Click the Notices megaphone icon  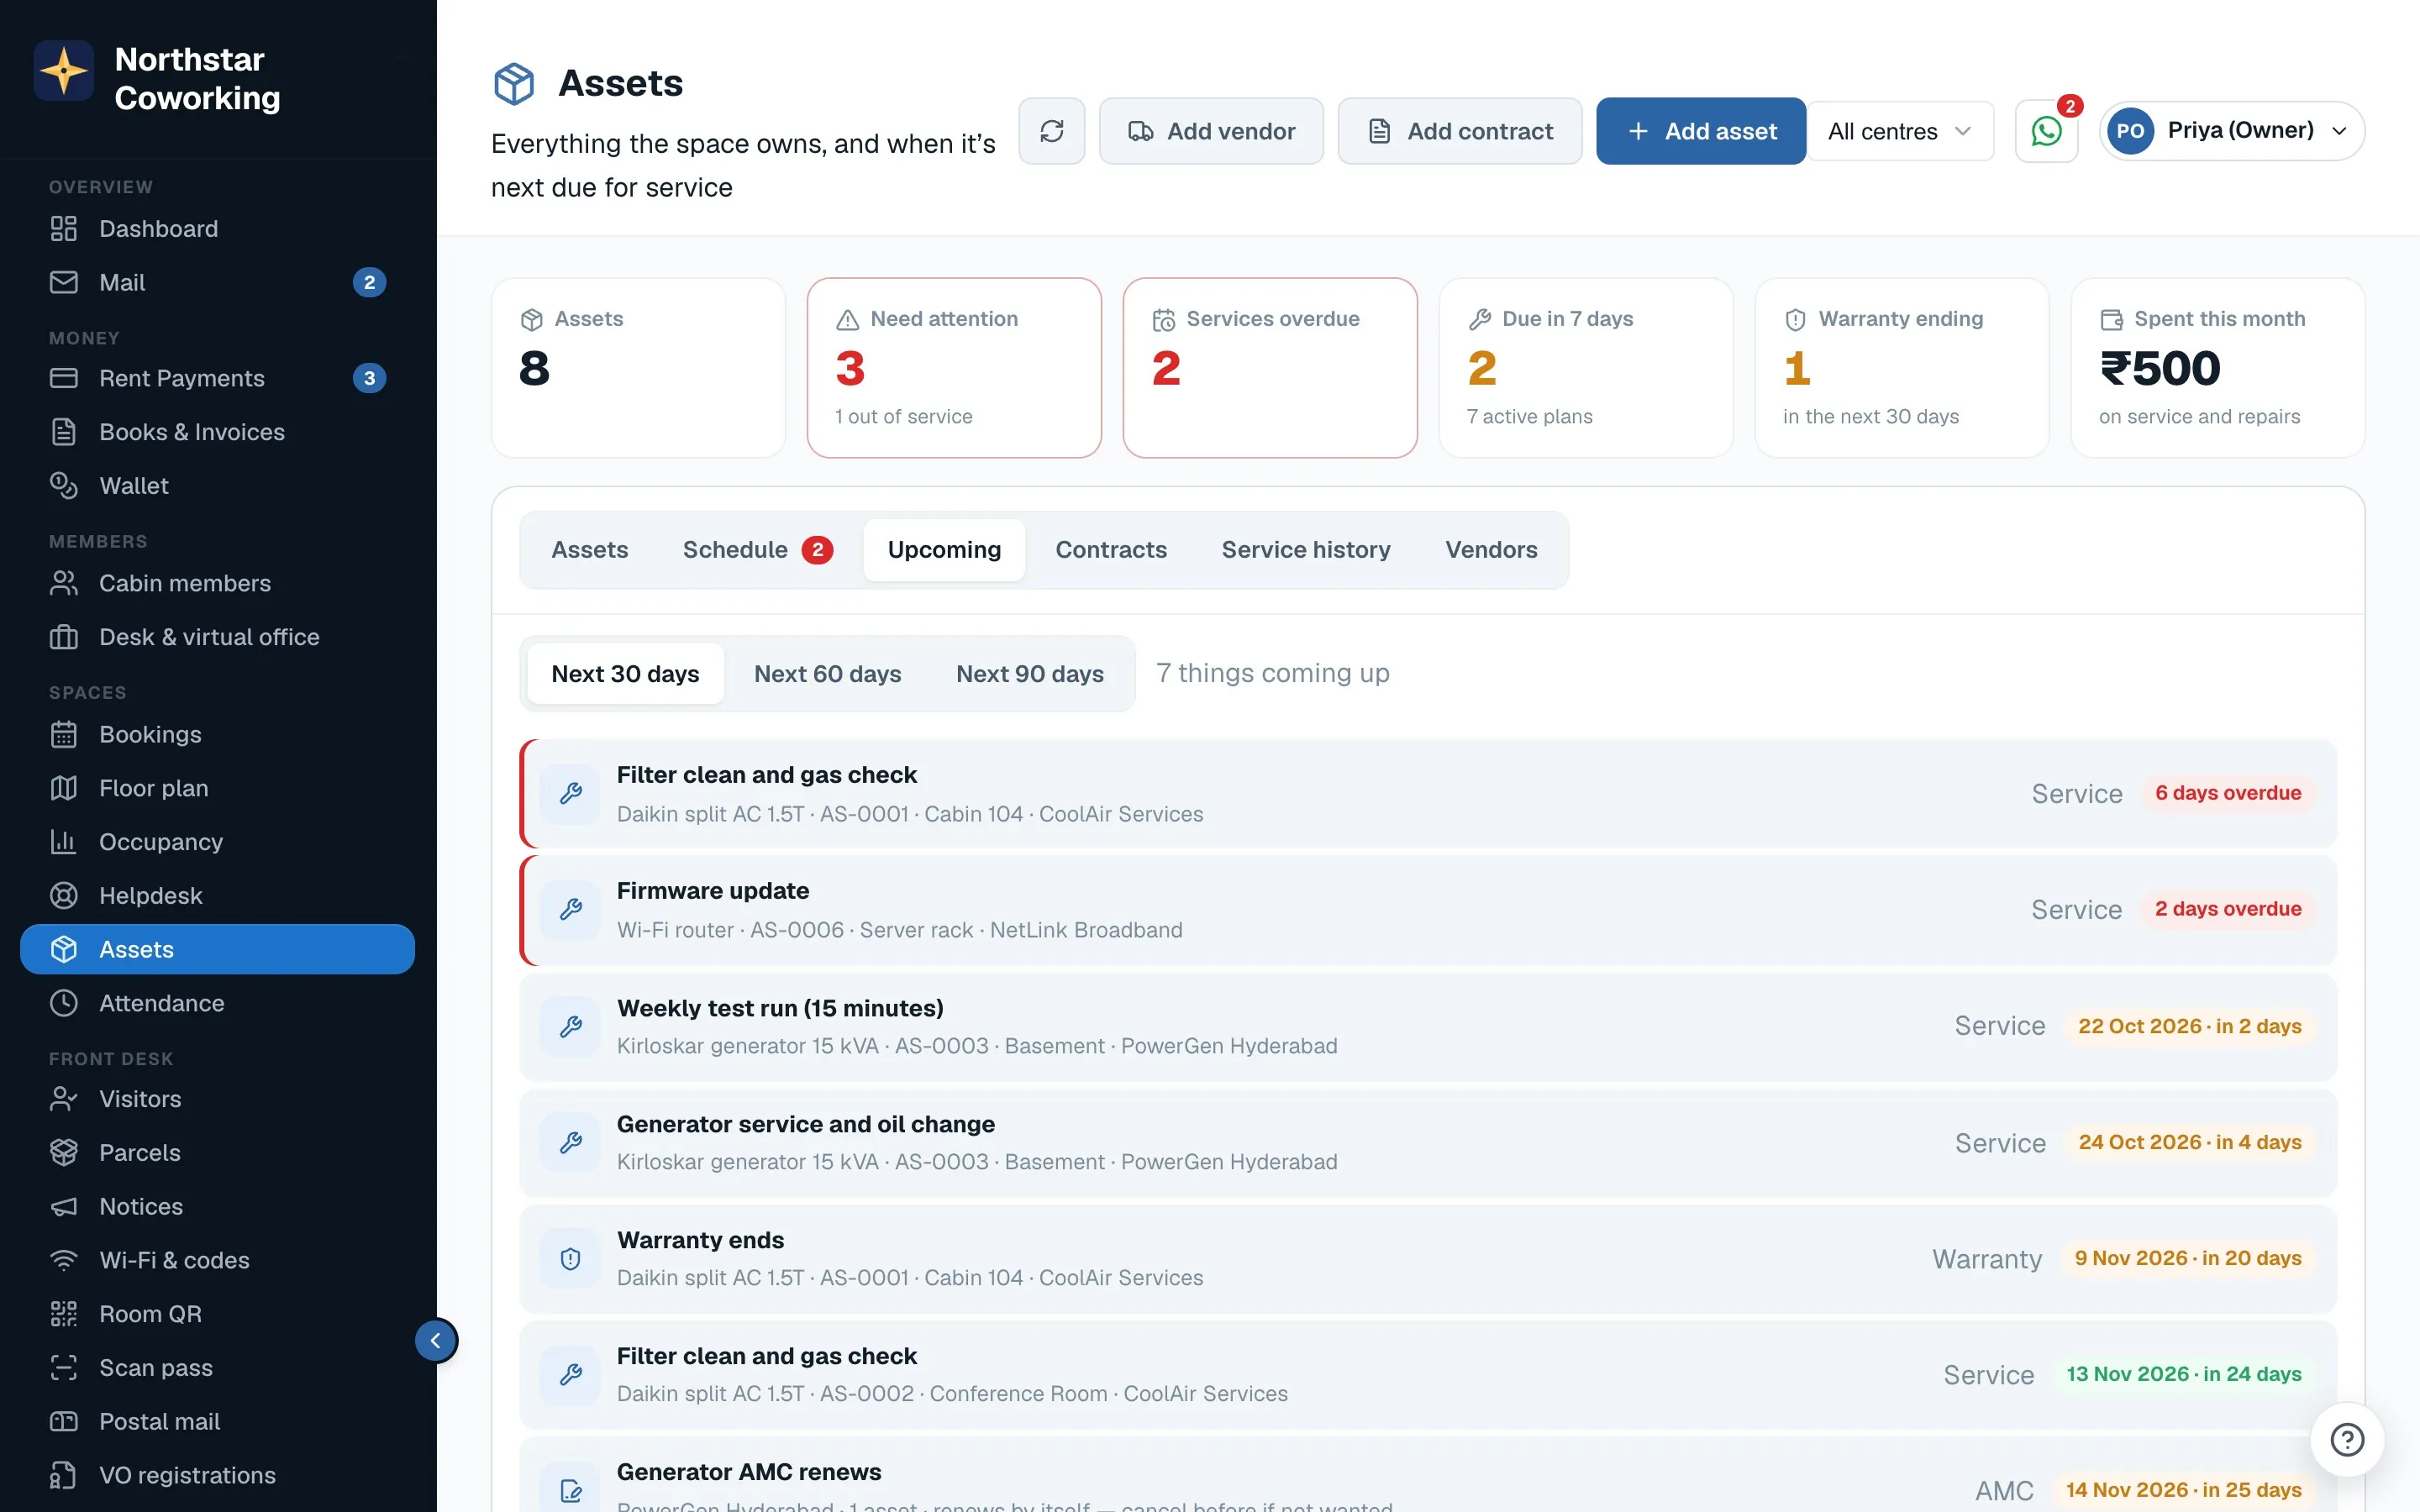click(64, 1206)
